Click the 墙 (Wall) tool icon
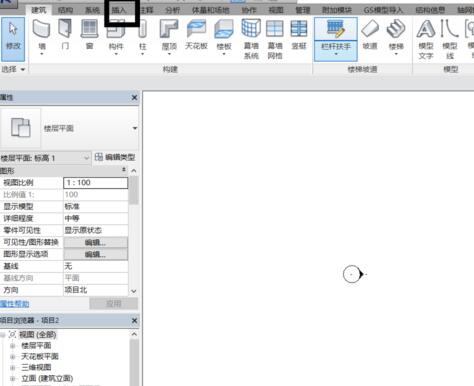The height and width of the screenshot is (386, 474). click(x=42, y=29)
